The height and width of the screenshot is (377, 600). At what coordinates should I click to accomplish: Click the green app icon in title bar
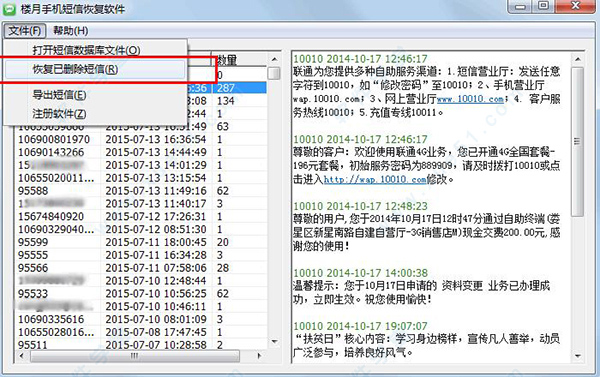(x=9, y=9)
